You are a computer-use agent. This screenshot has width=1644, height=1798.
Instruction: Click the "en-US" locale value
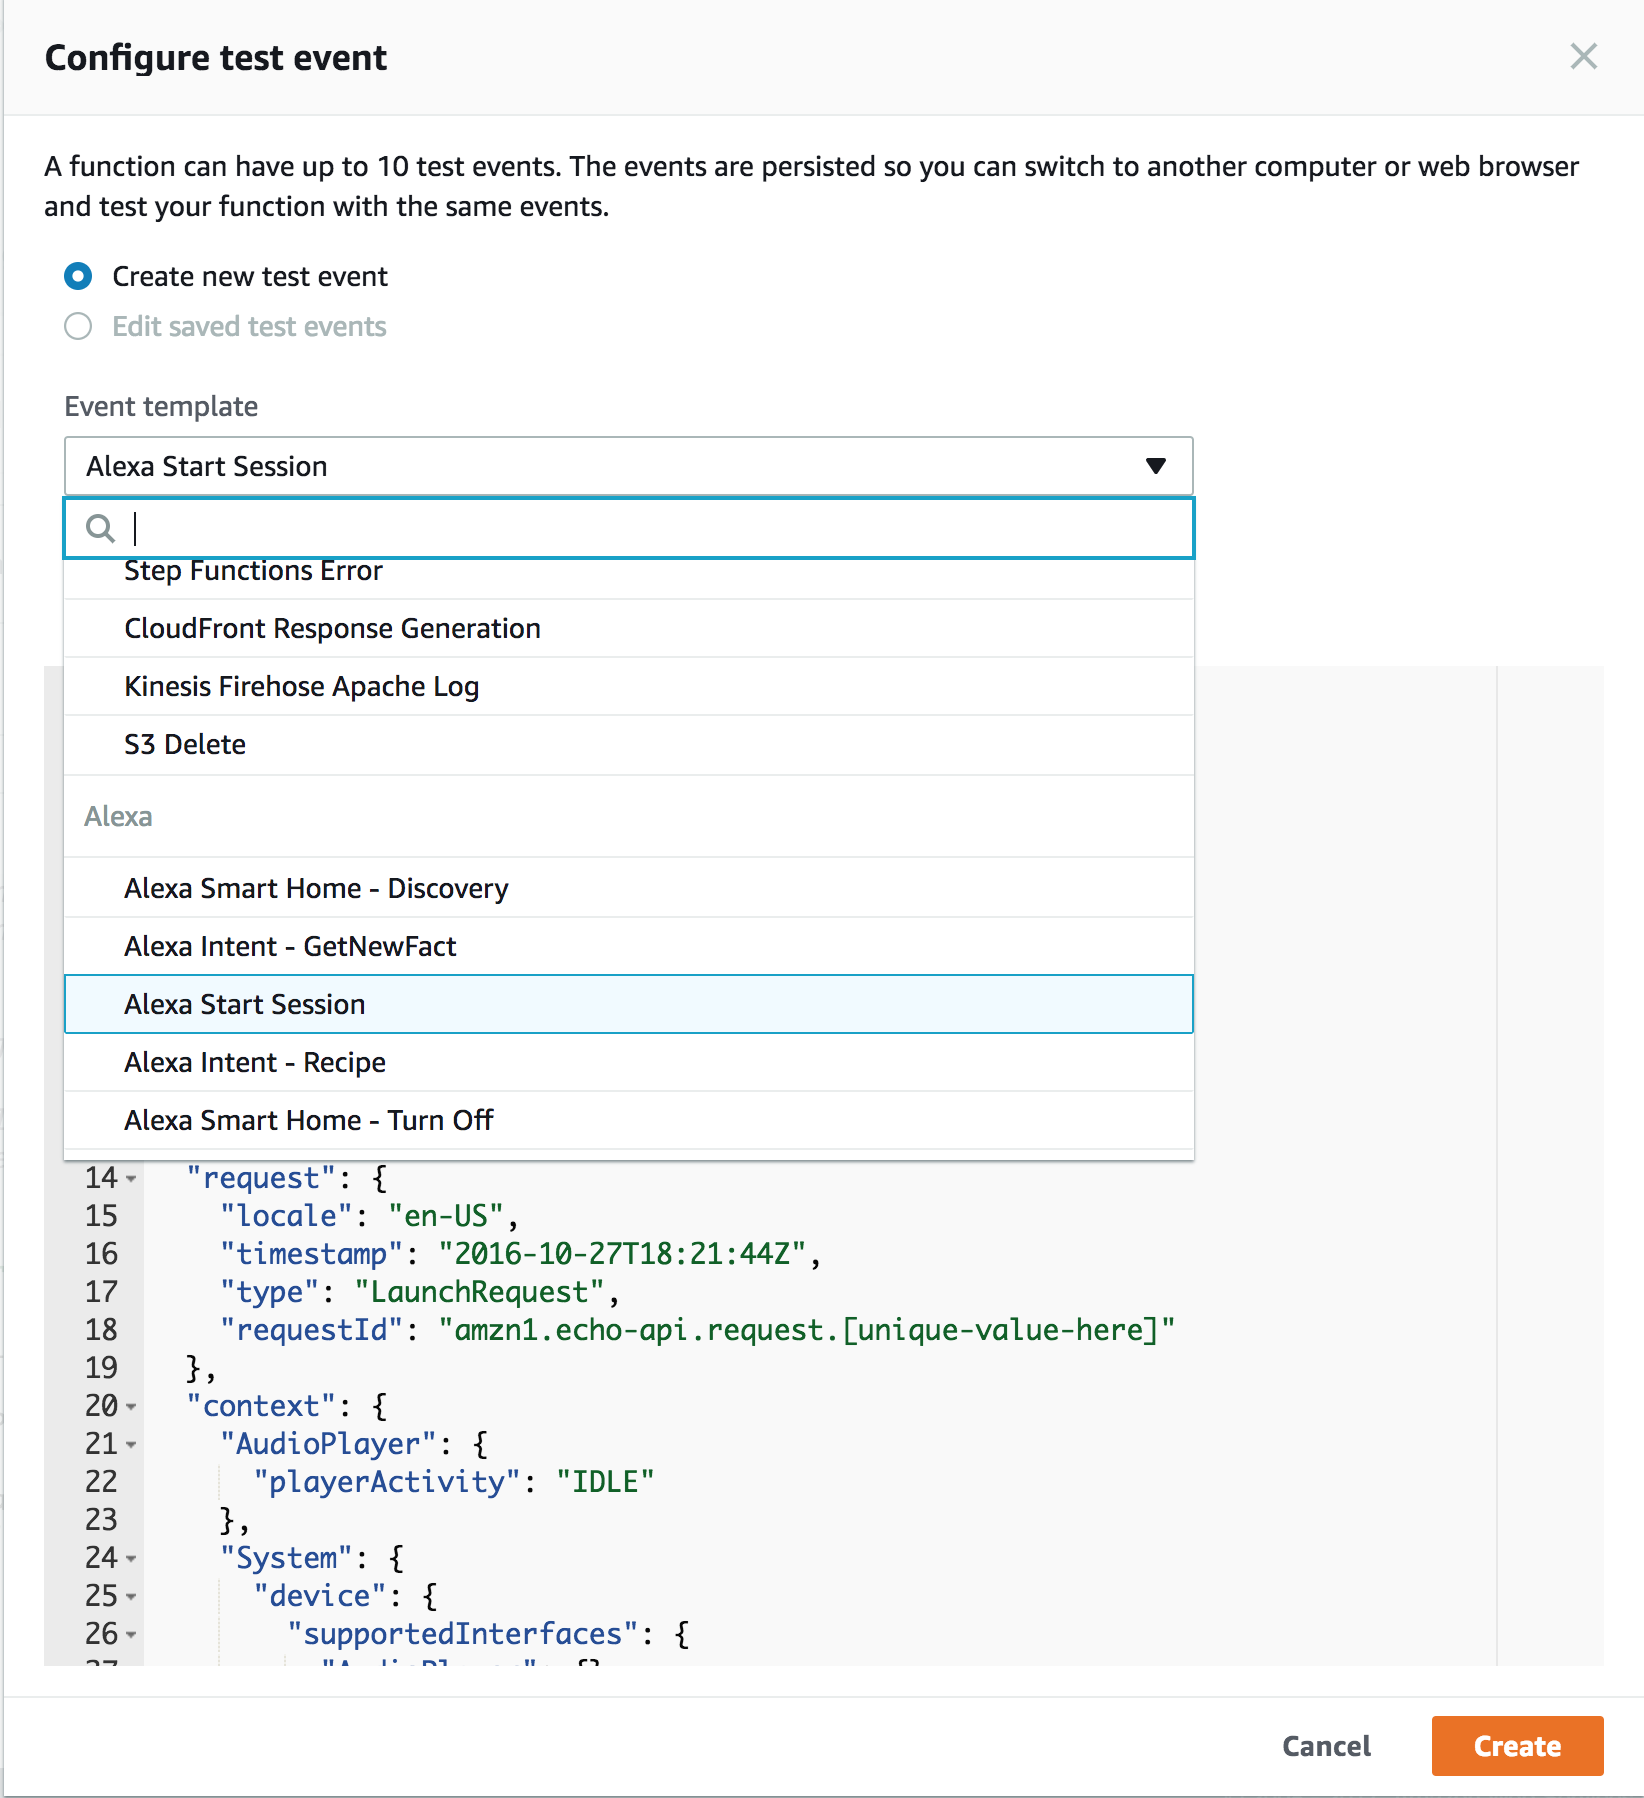click(446, 1215)
